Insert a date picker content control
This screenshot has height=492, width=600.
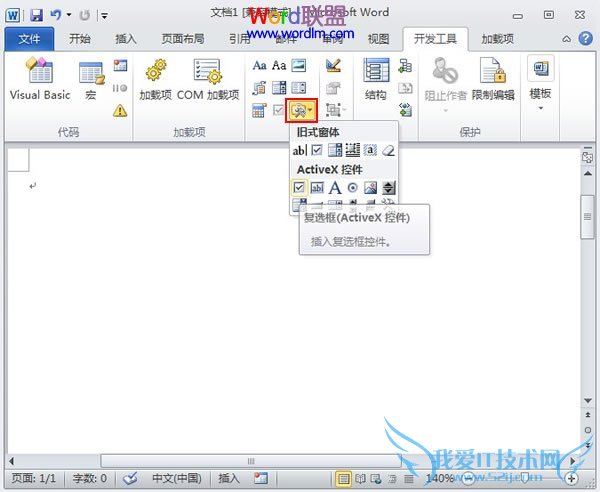coord(260,111)
